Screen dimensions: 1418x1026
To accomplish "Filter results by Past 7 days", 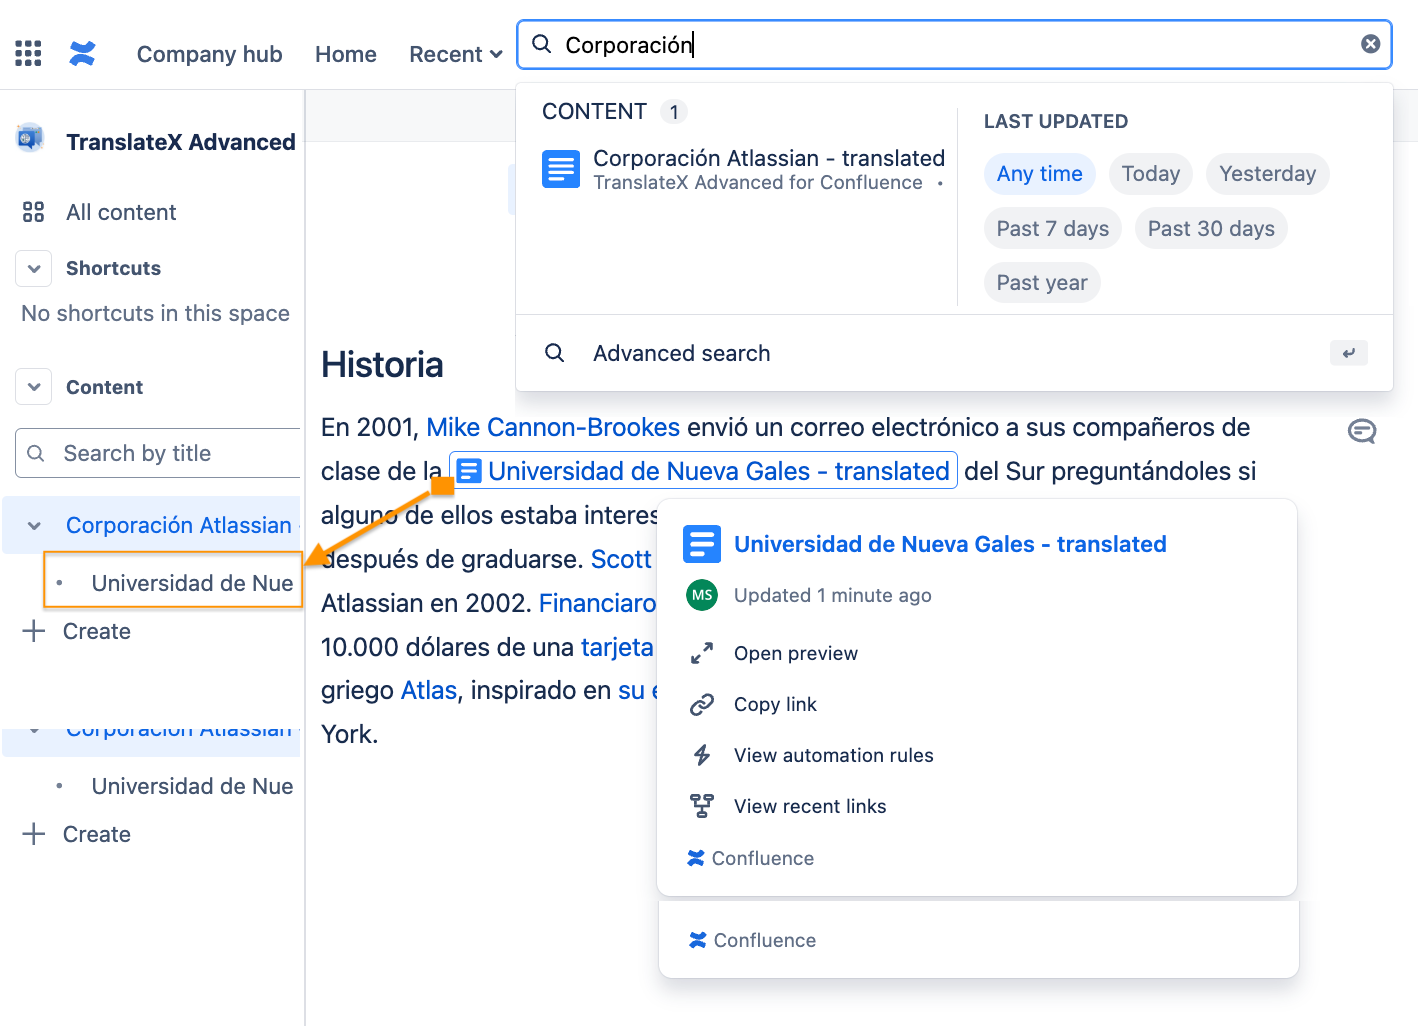I will 1052,229.
